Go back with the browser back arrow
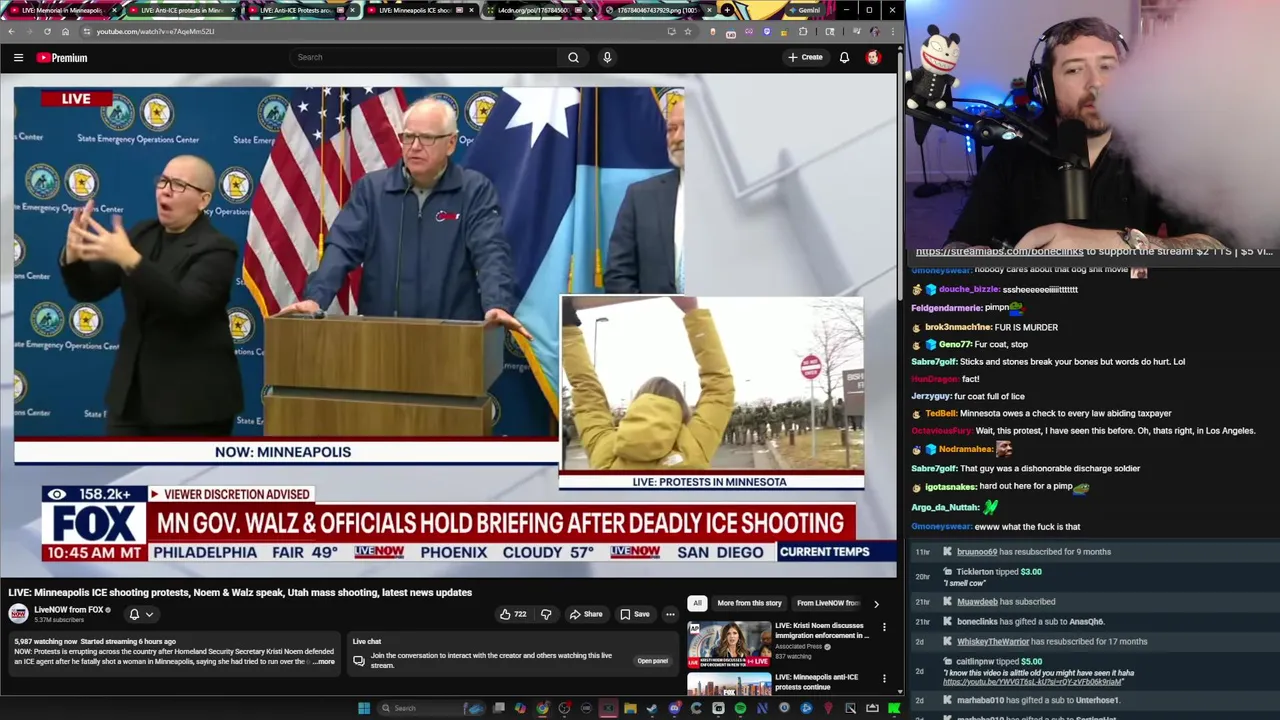Viewport: 1280px width, 720px height. pyautogui.click(x=11, y=31)
